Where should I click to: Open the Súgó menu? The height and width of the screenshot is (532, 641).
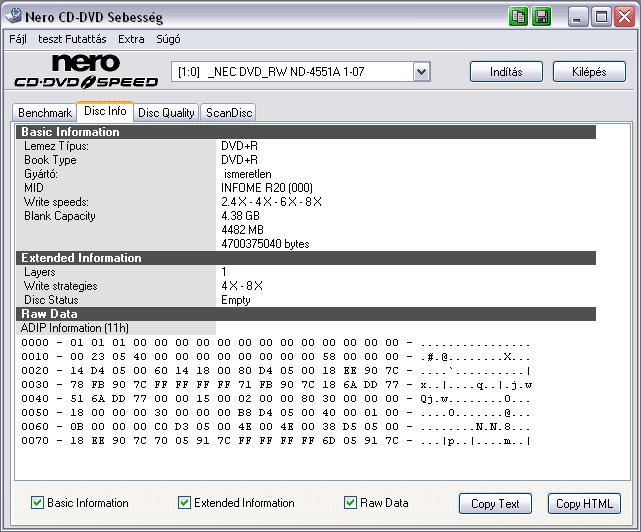(x=168, y=39)
